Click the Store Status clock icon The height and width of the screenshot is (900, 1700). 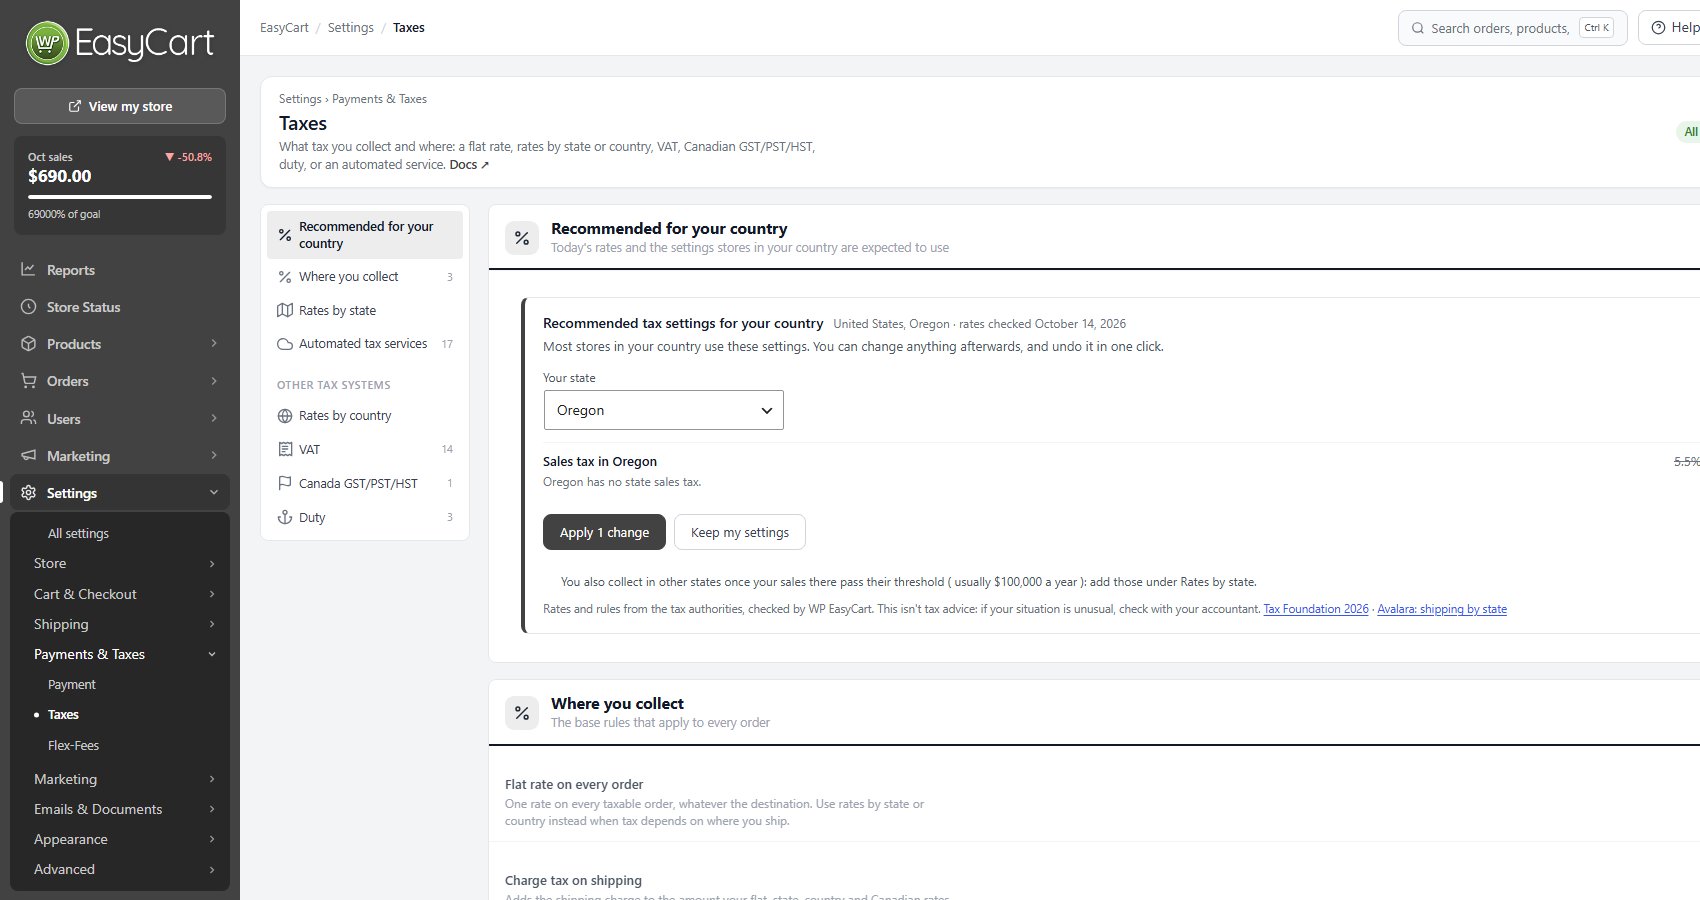tap(28, 307)
